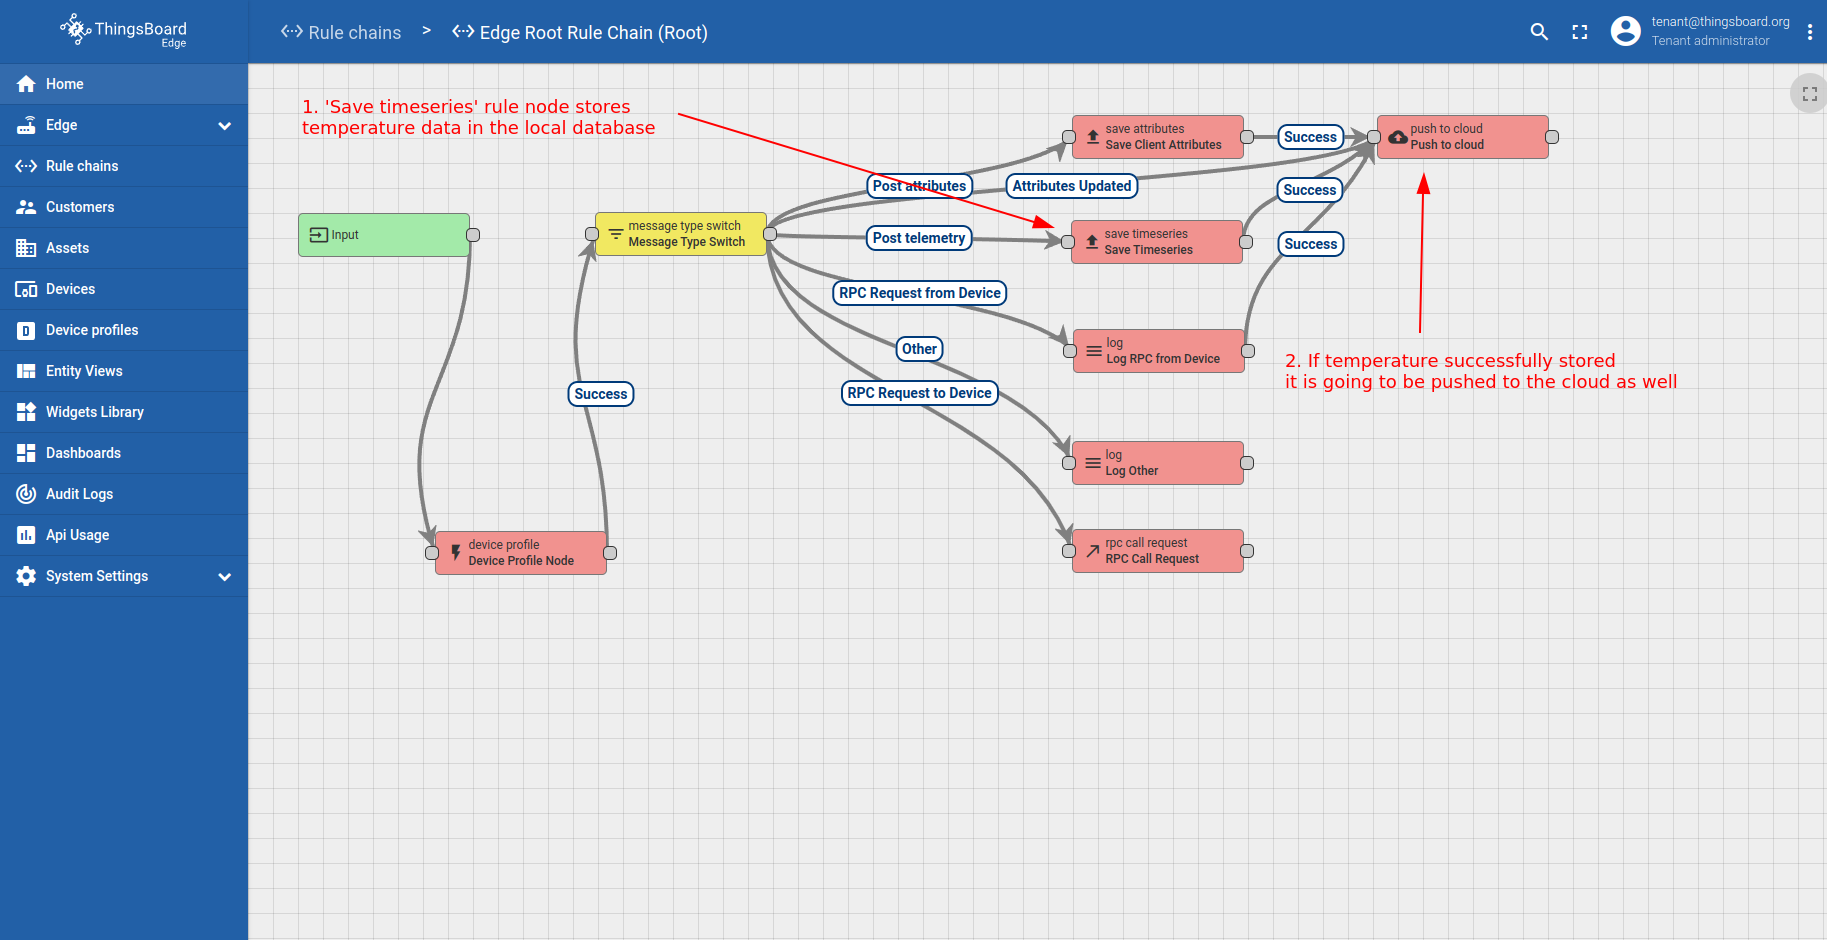Open search using the magnifier icon
Image resolution: width=1827 pixels, height=940 pixels.
point(1539,32)
